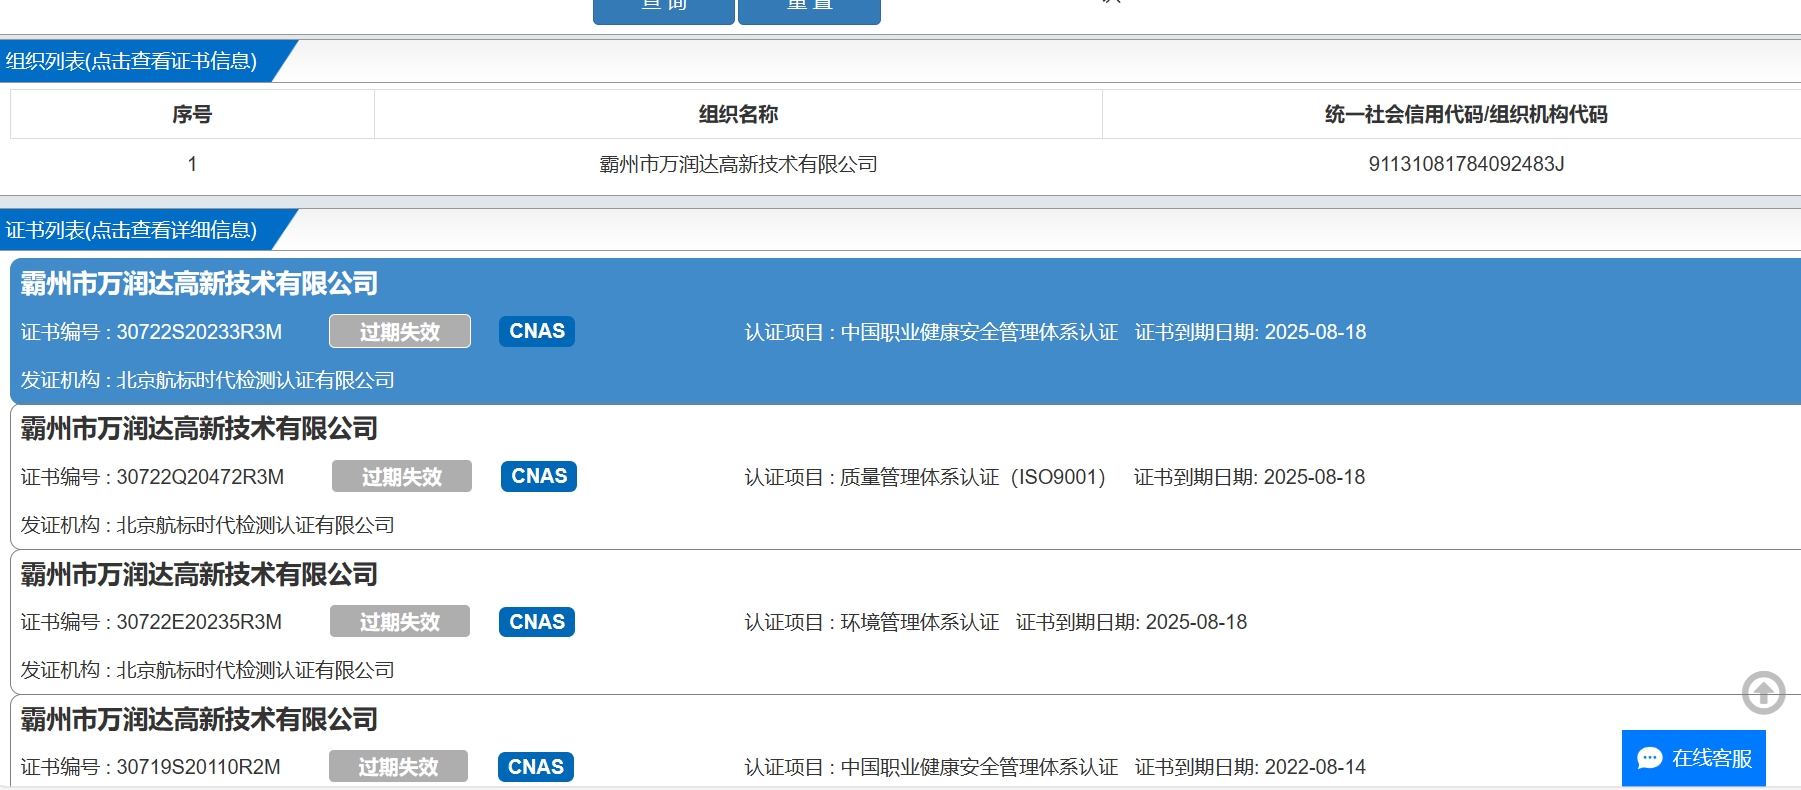The image size is (1801, 790).
Task: Open company title of certificate 30722S20233R3M
Action: (x=199, y=284)
